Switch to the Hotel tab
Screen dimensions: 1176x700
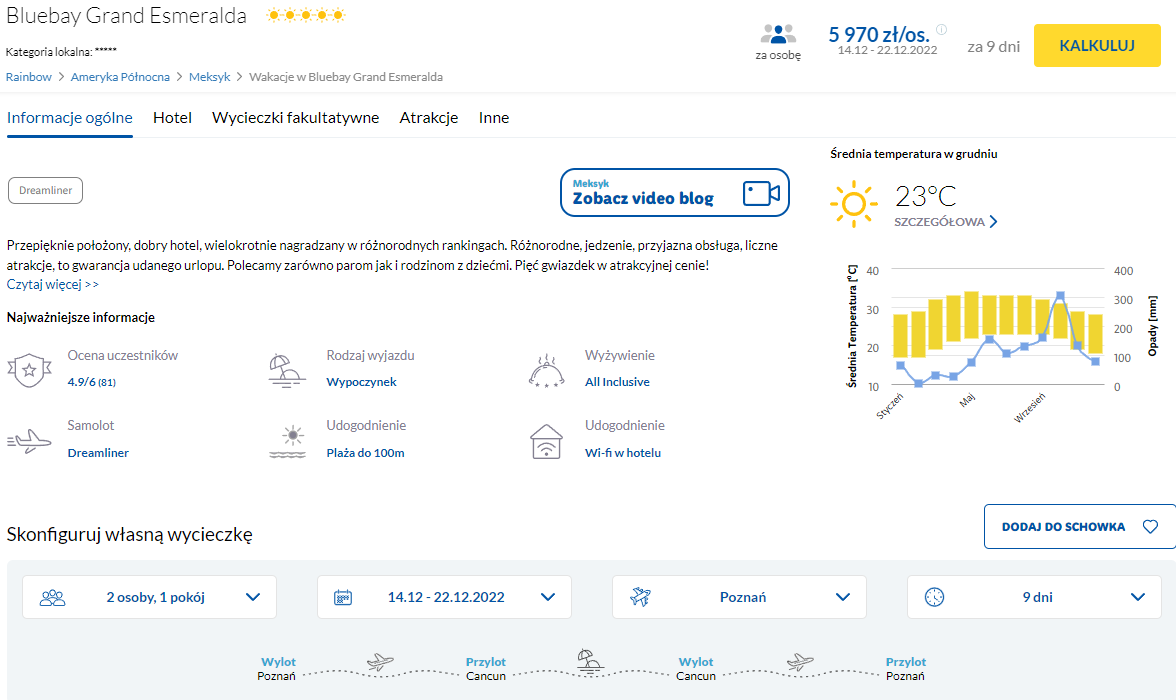coord(172,118)
